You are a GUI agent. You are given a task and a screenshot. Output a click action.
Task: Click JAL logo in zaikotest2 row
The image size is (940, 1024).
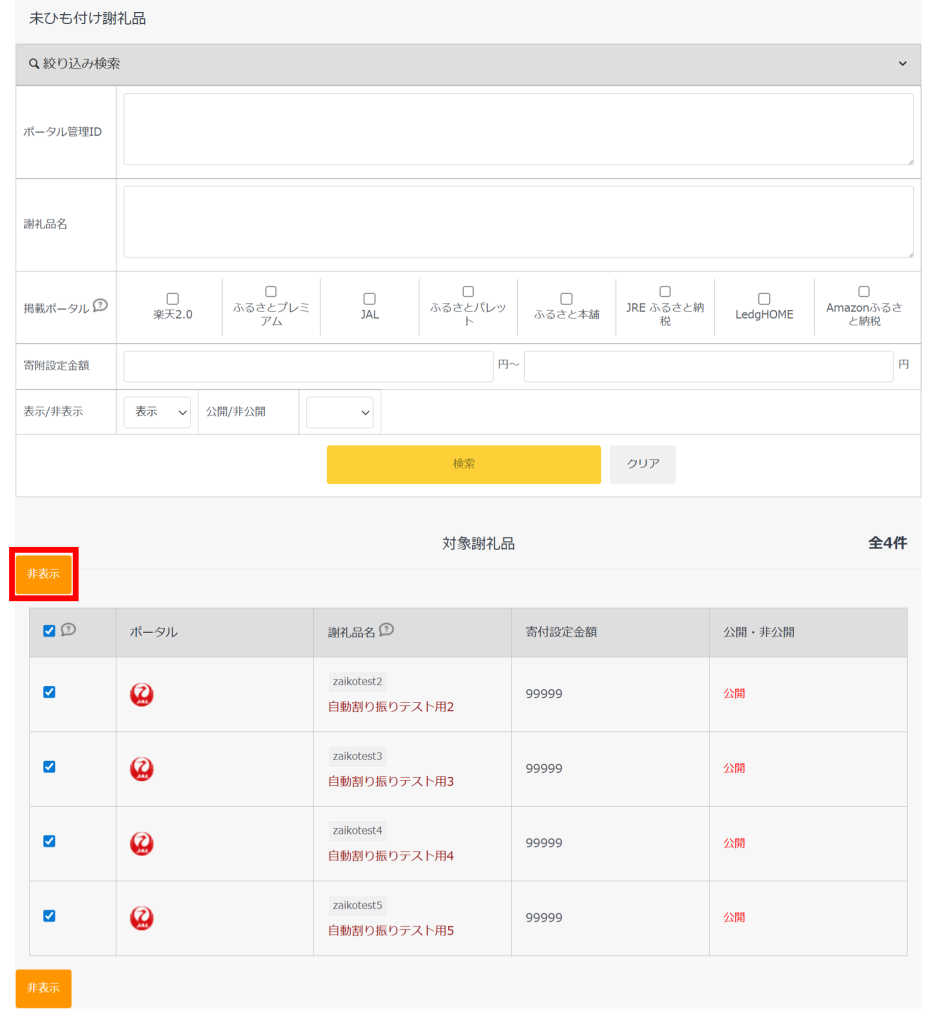(x=142, y=695)
